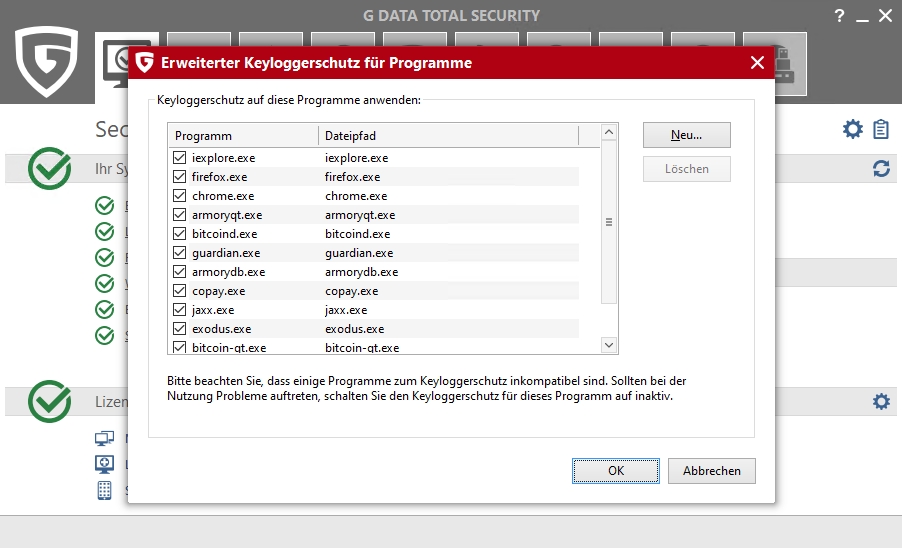Toggle the firefox.exe checkbox
This screenshot has width=902, height=548.
[179, 176]
